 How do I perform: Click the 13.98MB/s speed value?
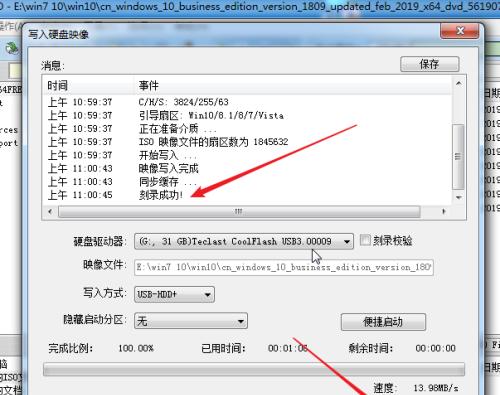point(436,388)
